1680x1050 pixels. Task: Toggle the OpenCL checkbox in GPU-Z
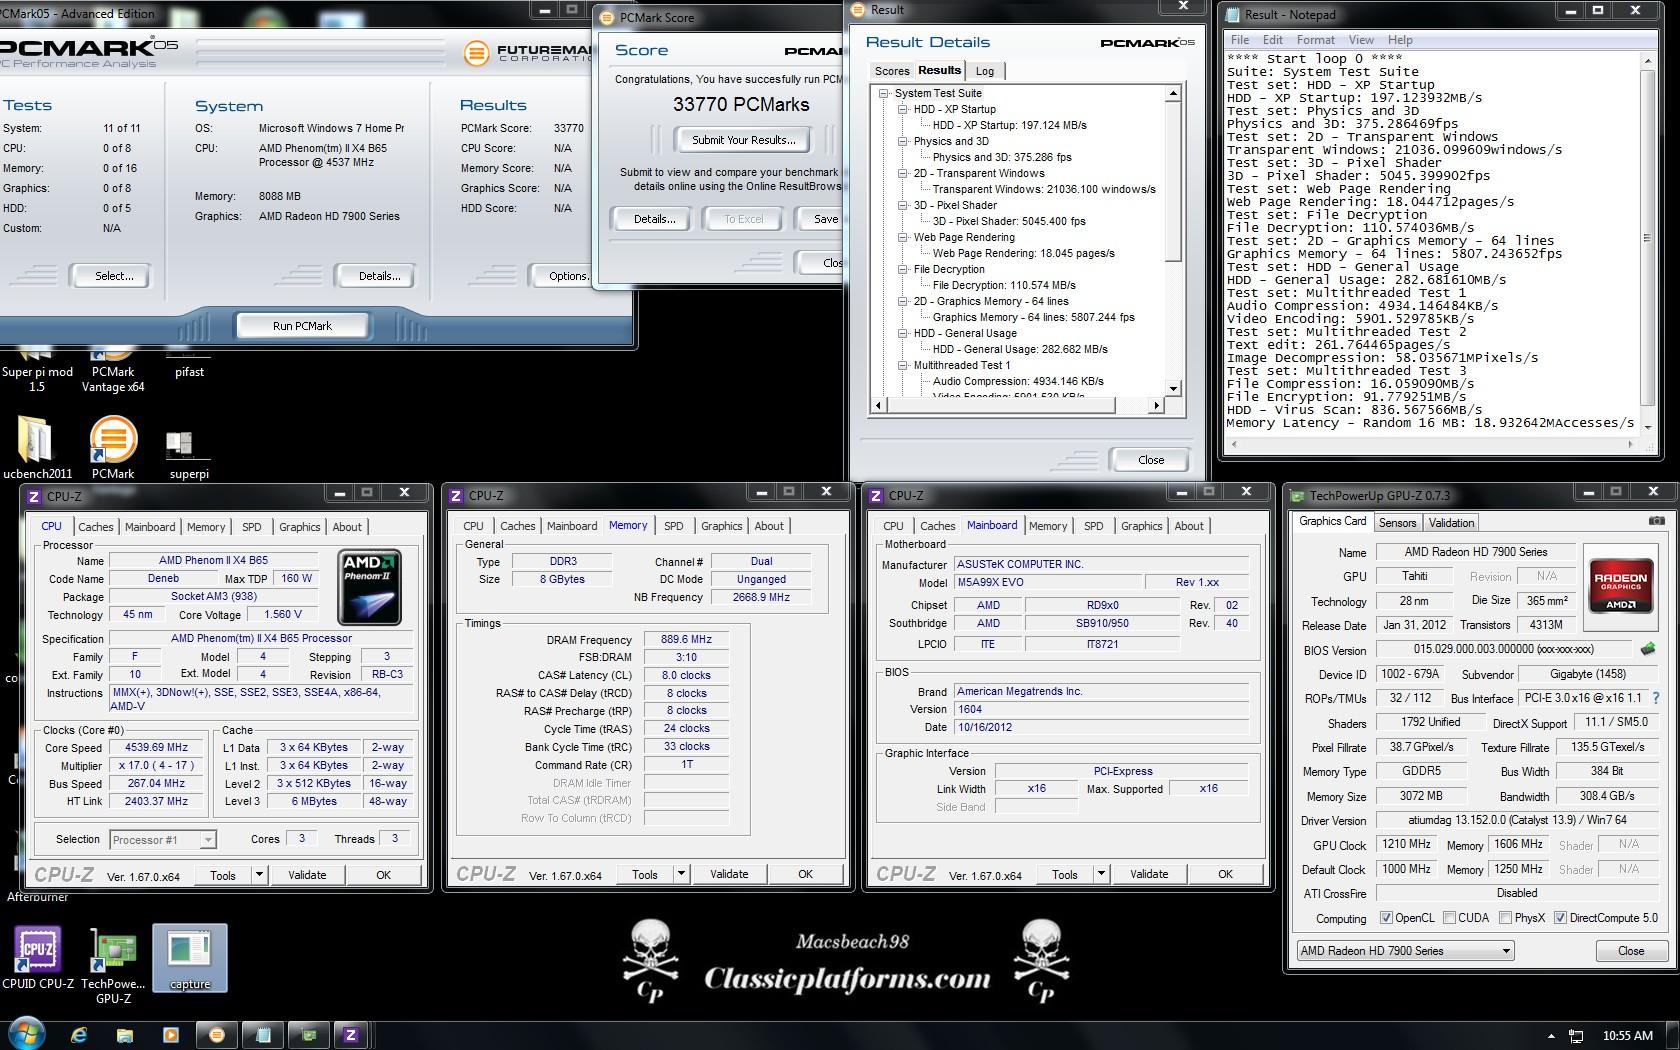click(1385, 918)
